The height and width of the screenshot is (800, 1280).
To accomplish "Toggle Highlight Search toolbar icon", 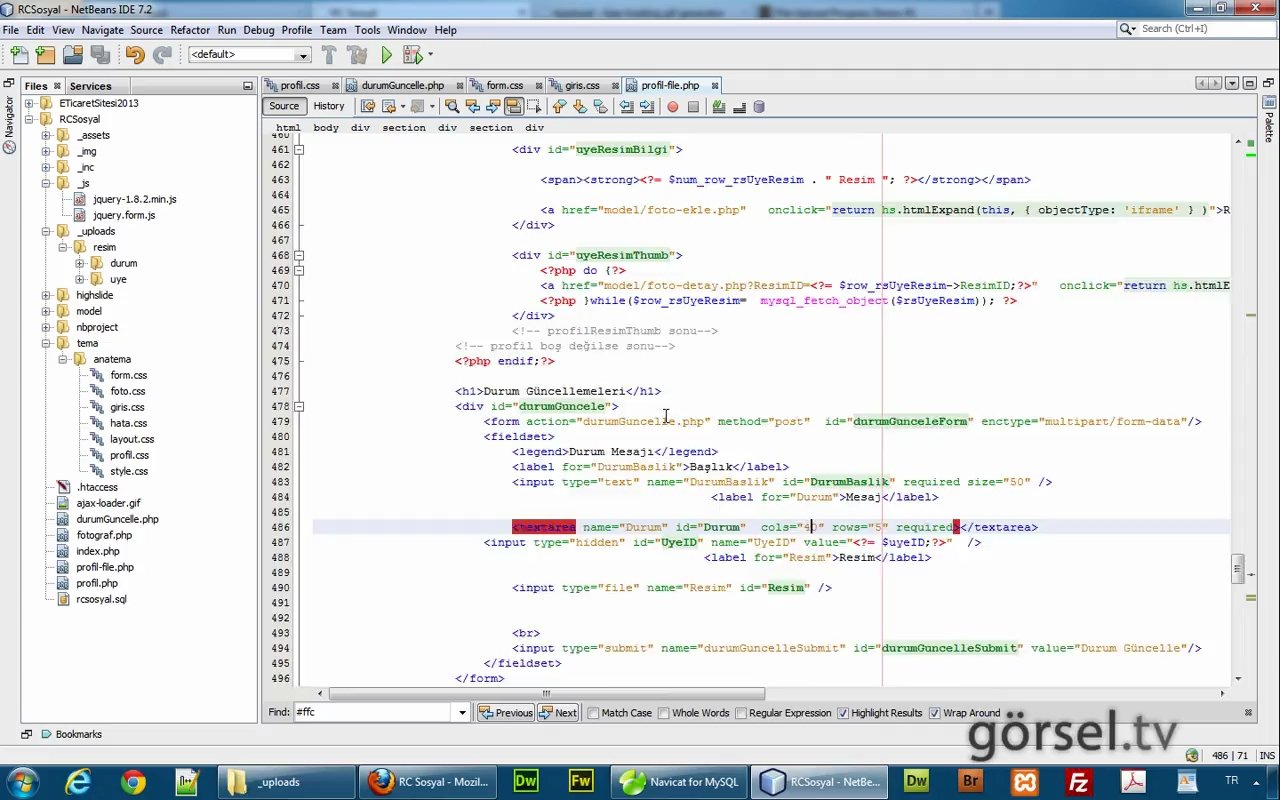I will point(514,106).
